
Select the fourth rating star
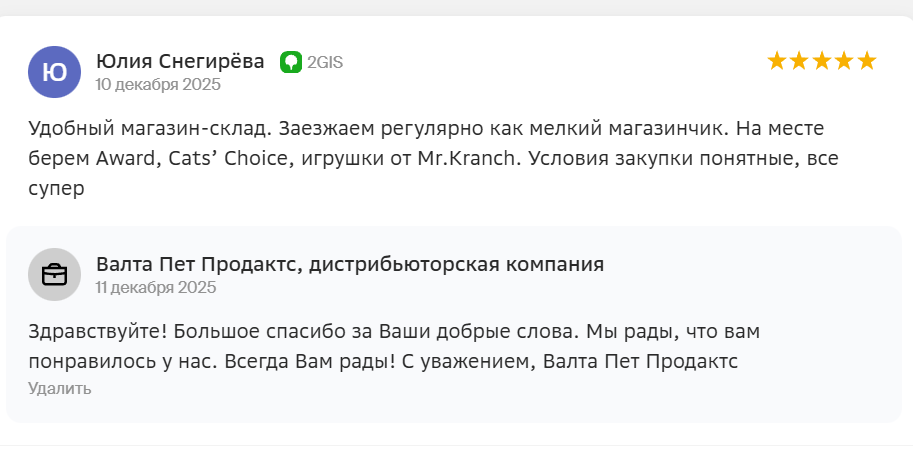tap(844, 61)
